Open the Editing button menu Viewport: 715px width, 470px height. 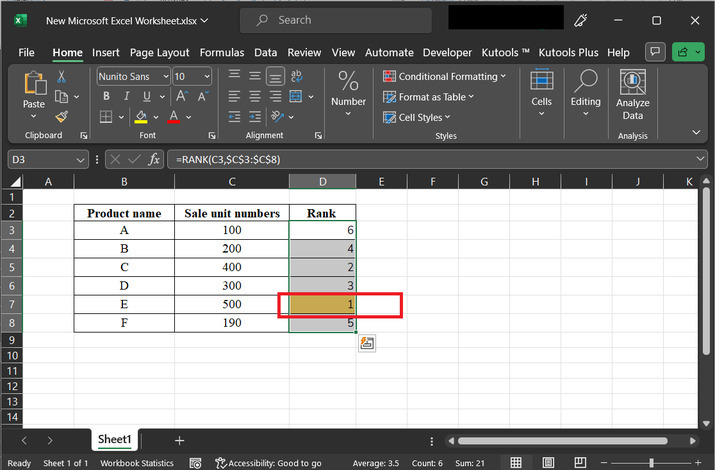[585, 93]
